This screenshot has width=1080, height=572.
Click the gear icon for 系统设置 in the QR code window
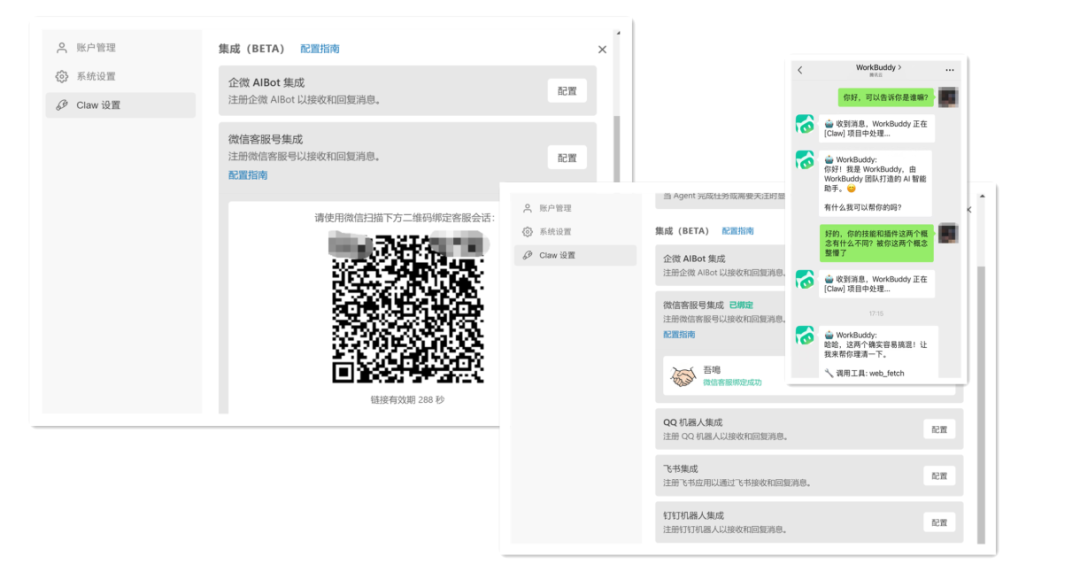(x=62, y=77)
